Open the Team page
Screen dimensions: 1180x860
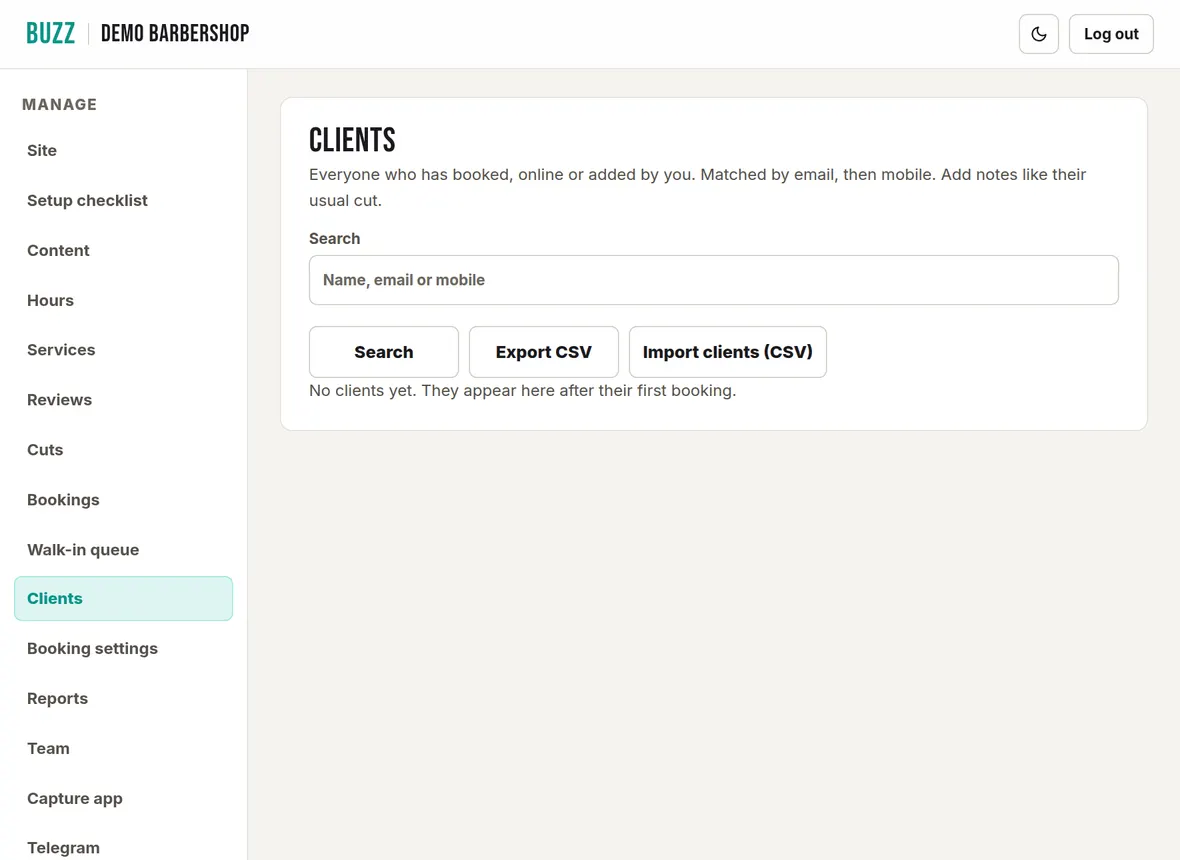click(x=123, y=749)
